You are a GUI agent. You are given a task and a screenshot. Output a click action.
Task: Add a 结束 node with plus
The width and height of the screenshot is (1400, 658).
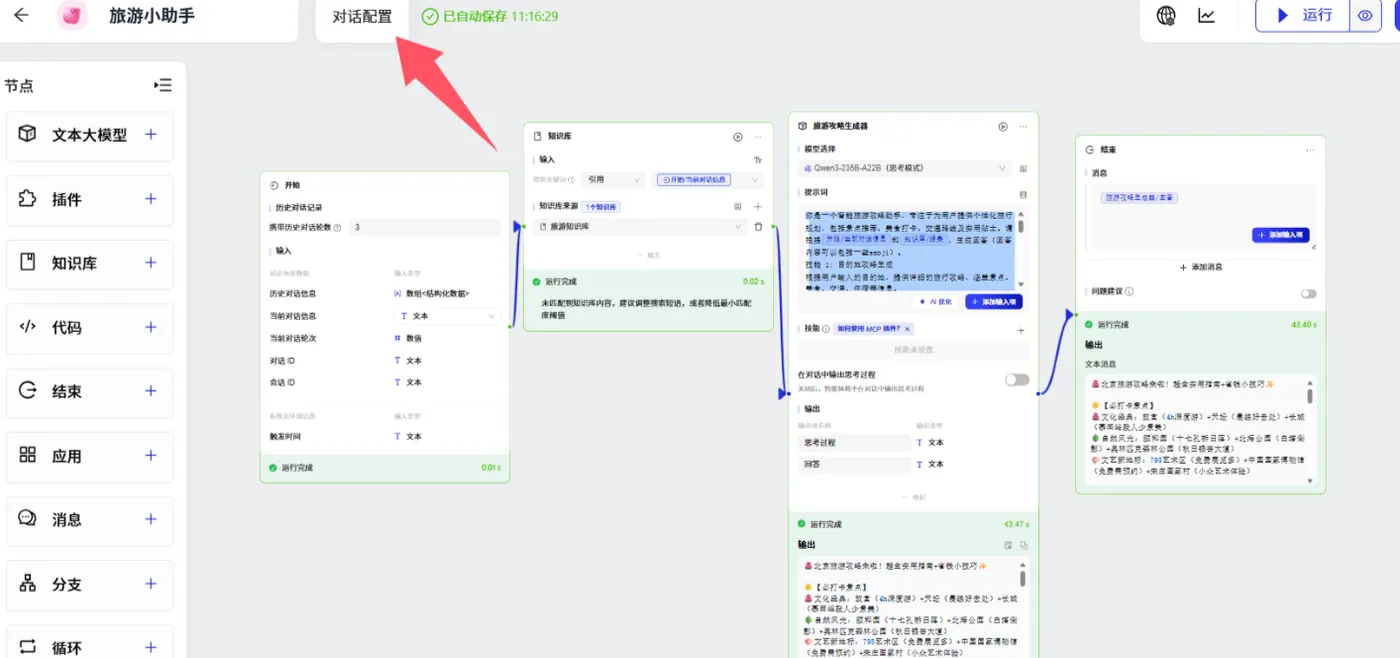[151, 391]
